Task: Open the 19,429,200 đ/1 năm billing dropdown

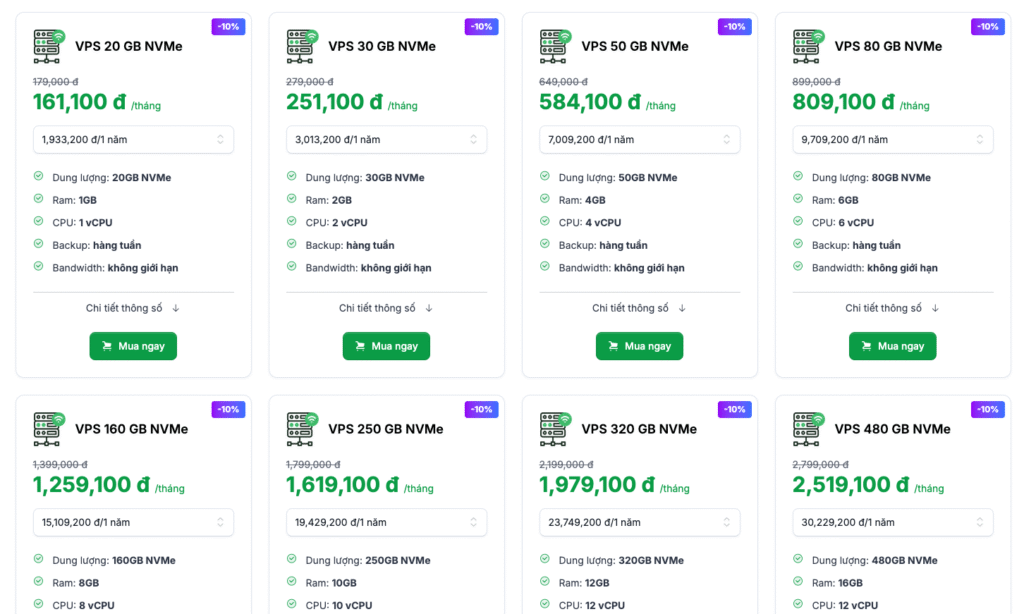Action: point(386,522)
